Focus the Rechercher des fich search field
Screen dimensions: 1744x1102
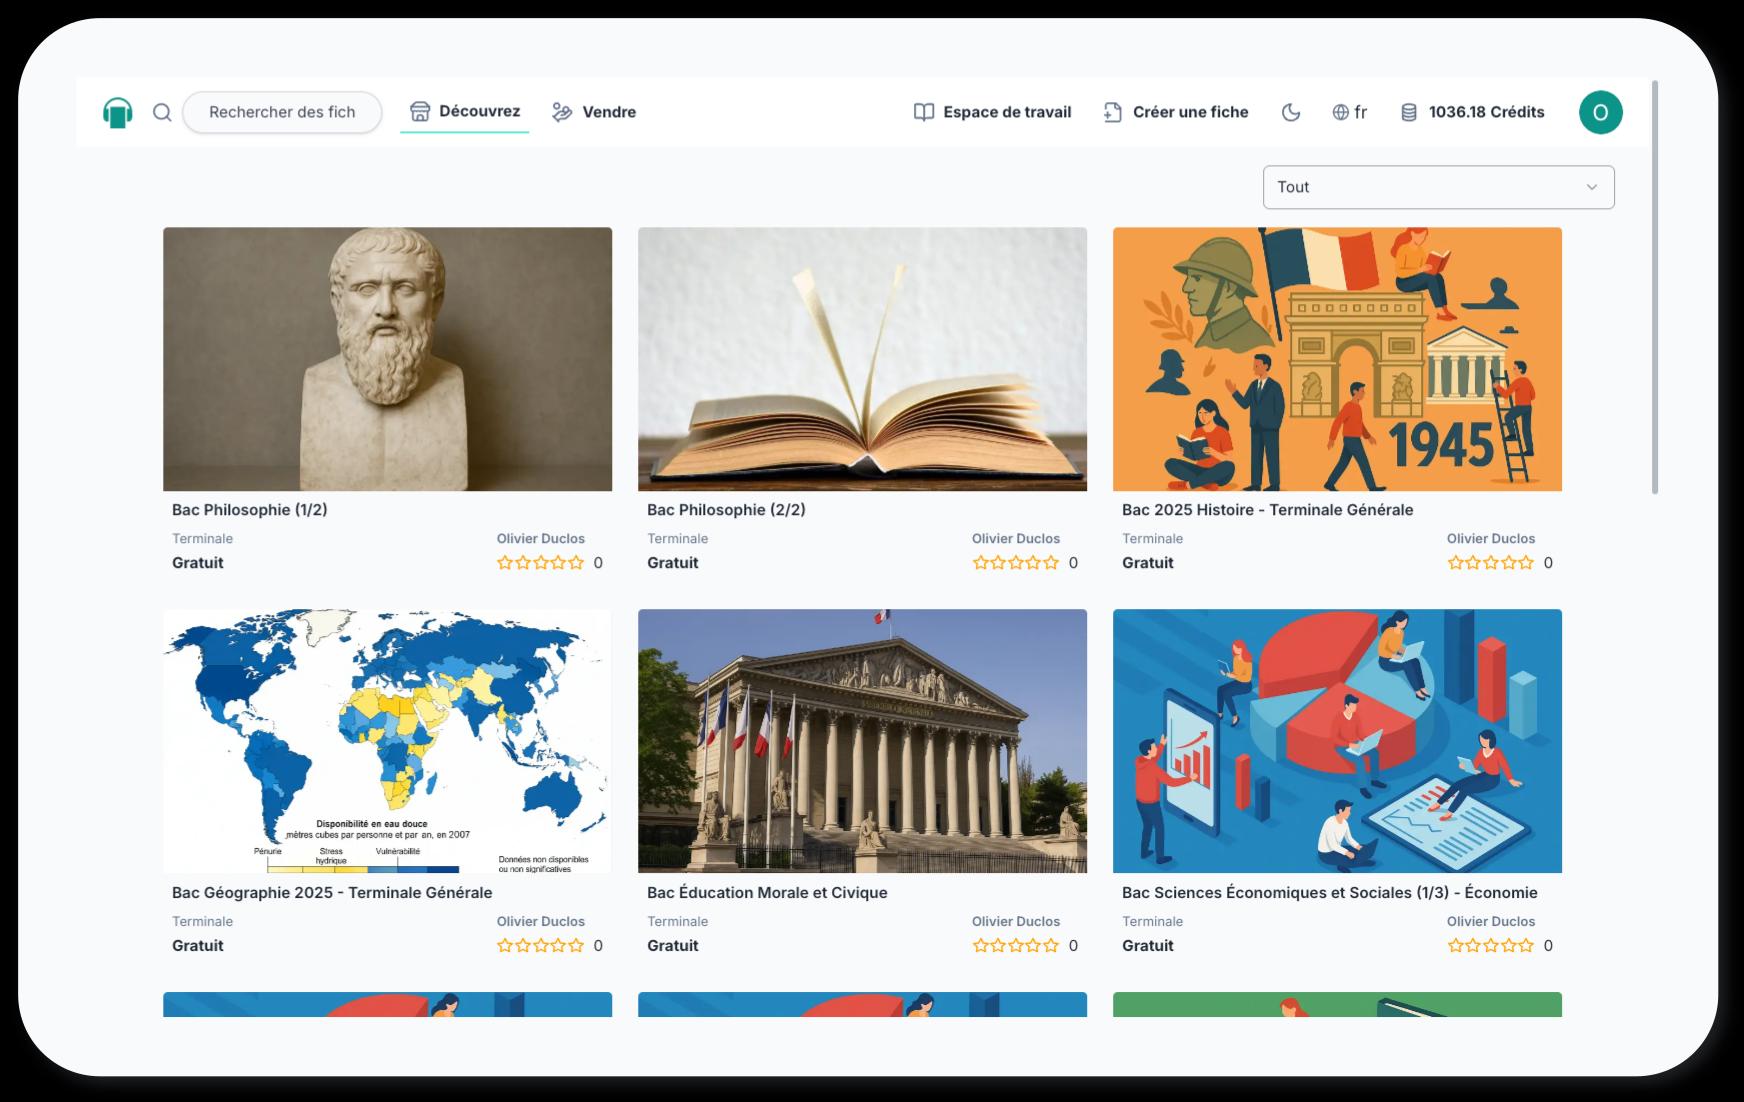(282, 112)
